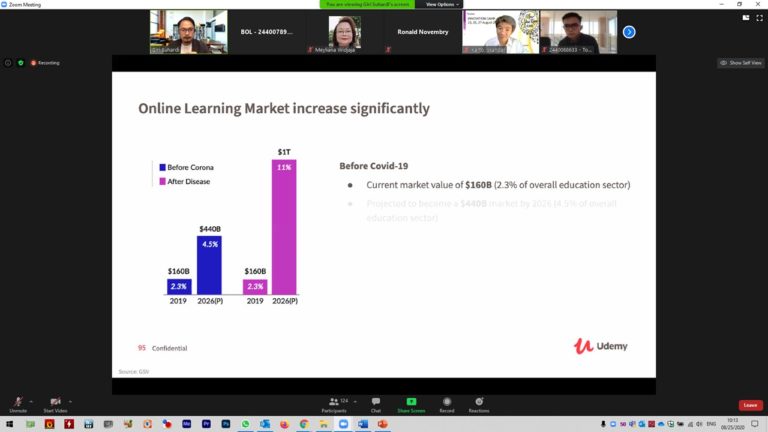Click the 'Source: GSV' footnote
Viewport: 768px width, 432px height.
tap(134, 372)
